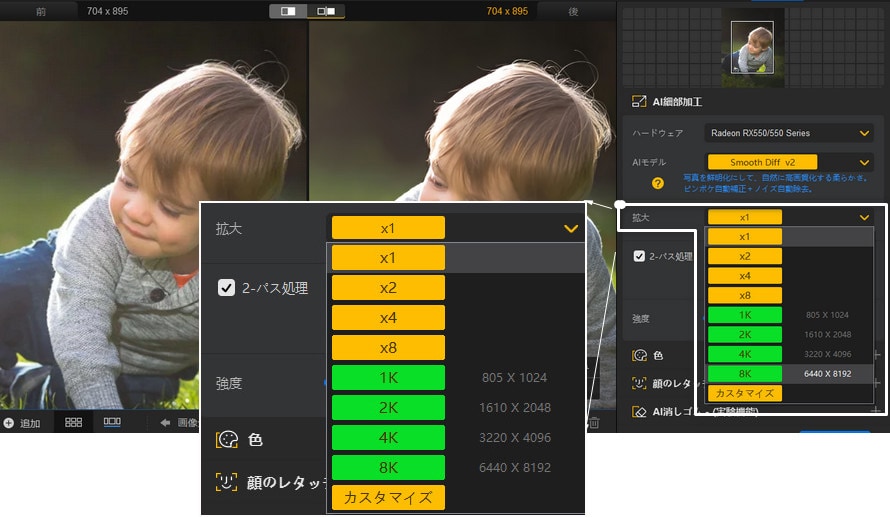Click the plus circle icon beside 追加
The height and width of the screenshot is (517, 890).
[9, 423]
